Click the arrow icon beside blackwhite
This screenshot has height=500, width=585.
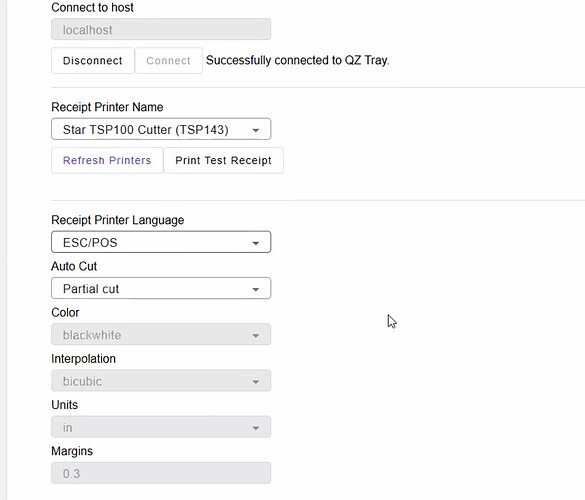[256, 336]
